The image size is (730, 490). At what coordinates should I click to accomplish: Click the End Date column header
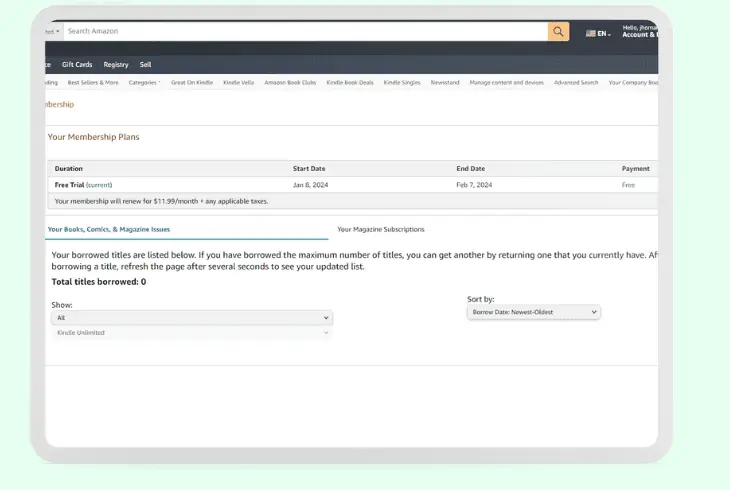click(470, 169)
